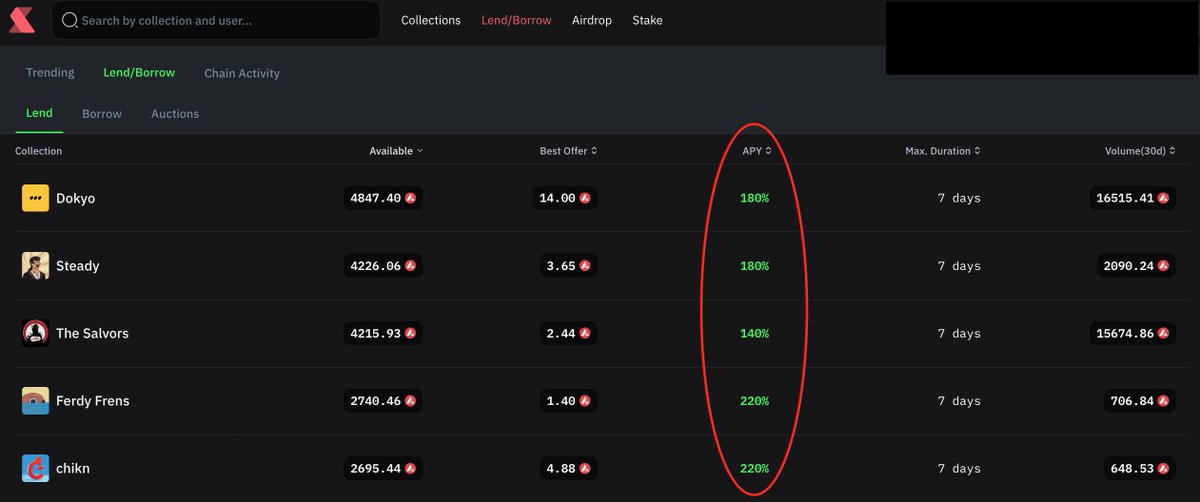Click the Dokyo collection avatar
The image size is (1200, 502).
(x=35, y=198)
